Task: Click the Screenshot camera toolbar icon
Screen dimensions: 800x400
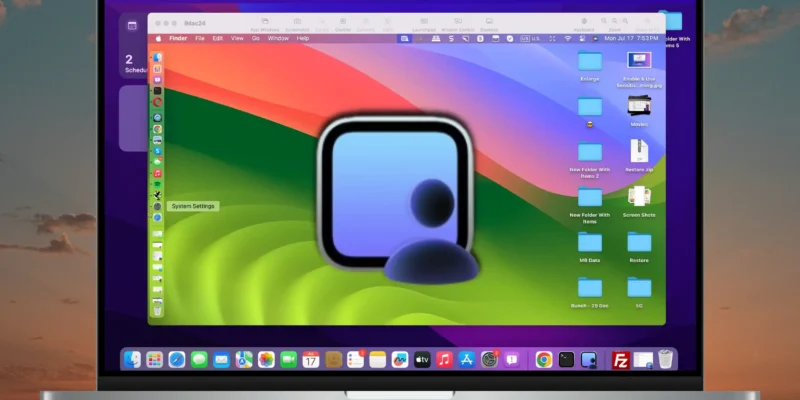Action: point(297,21)
